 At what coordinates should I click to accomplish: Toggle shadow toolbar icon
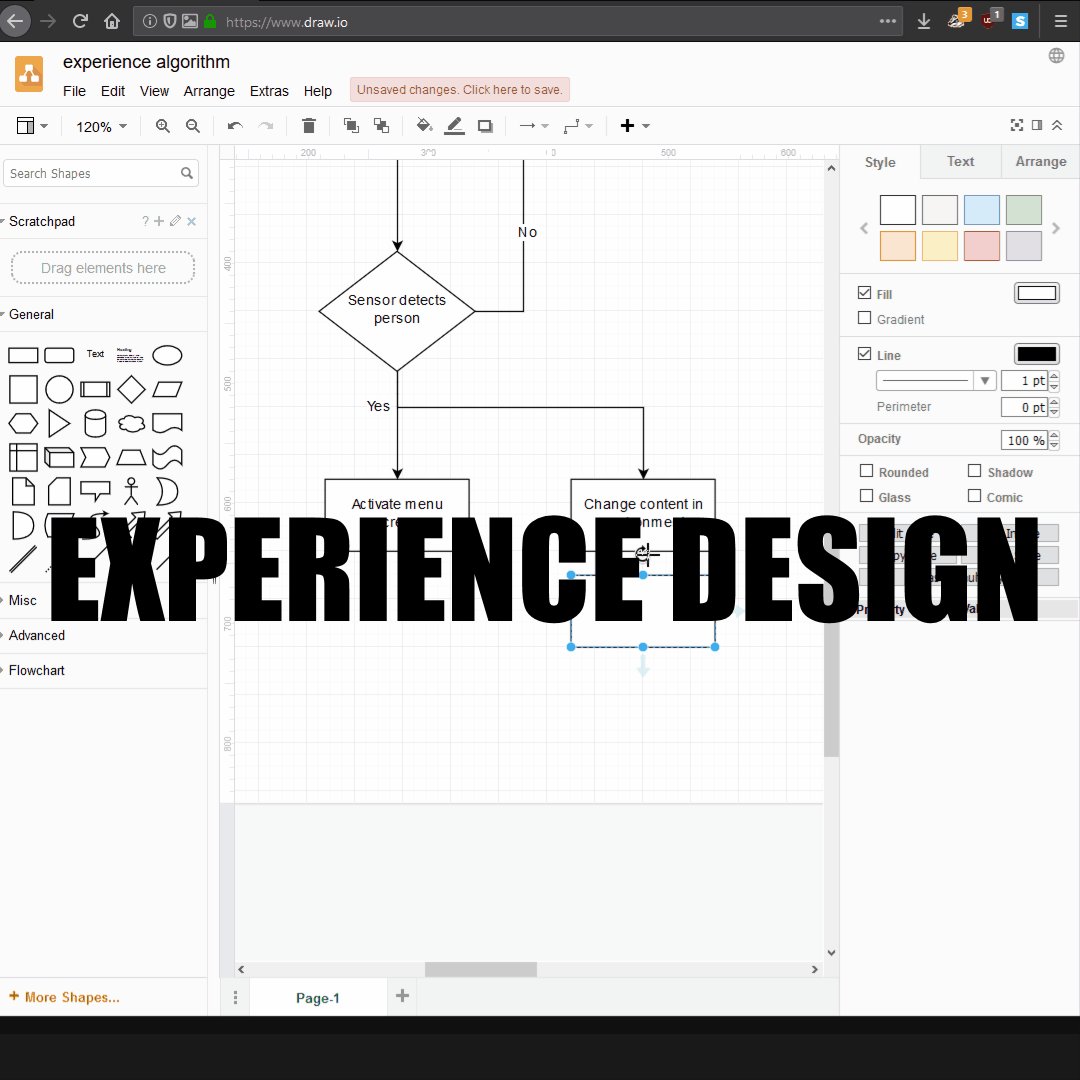pos(485,126)
